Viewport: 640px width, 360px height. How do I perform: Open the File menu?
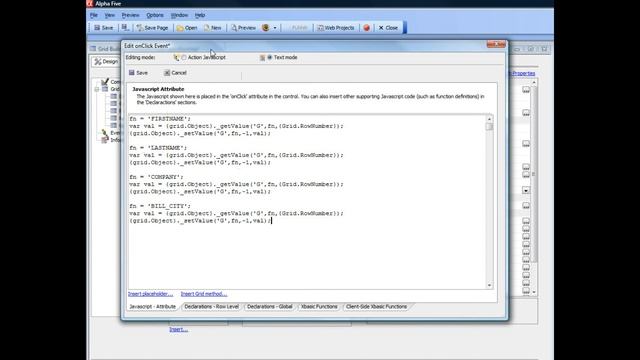[94, 15]
